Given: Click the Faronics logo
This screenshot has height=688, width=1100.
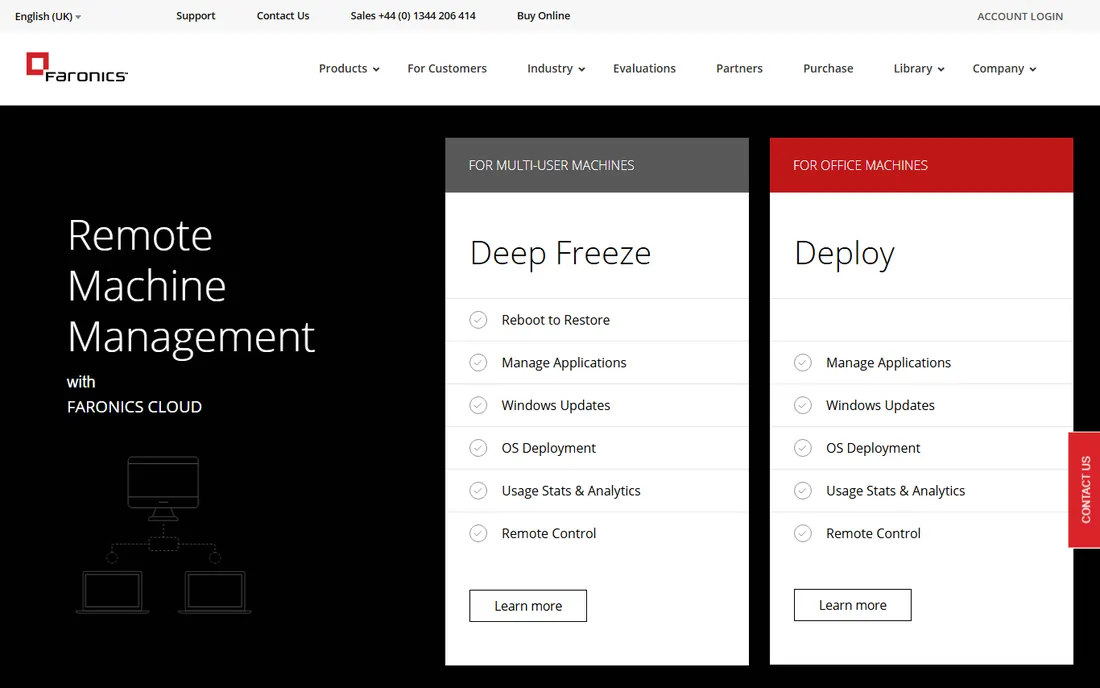Looking at the screenshot, I should click(77, 67).
